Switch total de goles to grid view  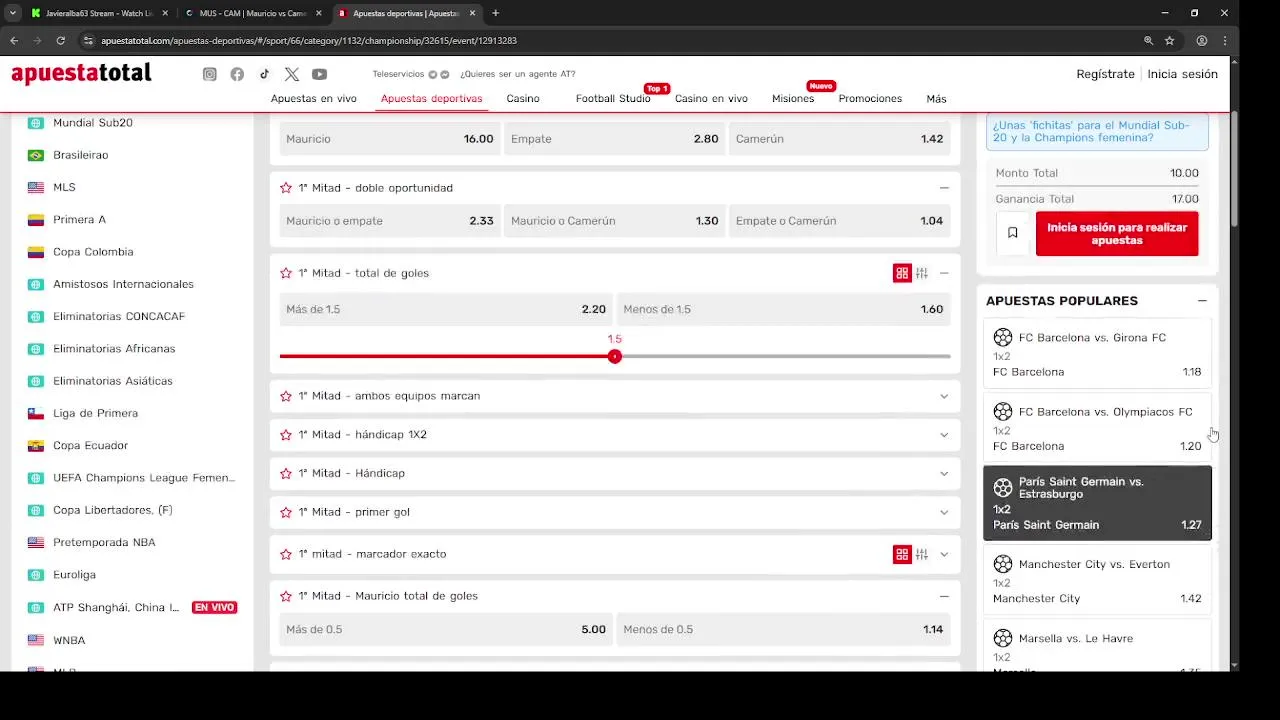pyautogui.click(x=902, y=273)
